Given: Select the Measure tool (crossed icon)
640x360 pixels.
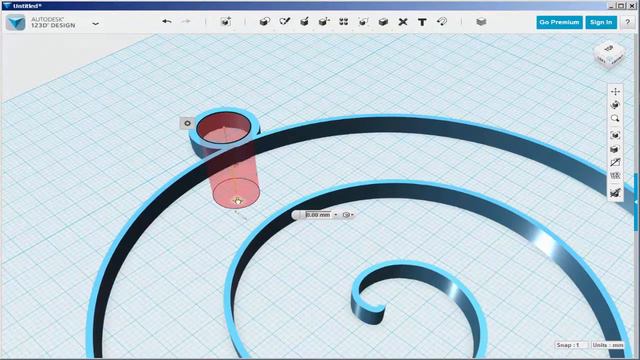Looking at the screenshot, I should click(403, 22).
